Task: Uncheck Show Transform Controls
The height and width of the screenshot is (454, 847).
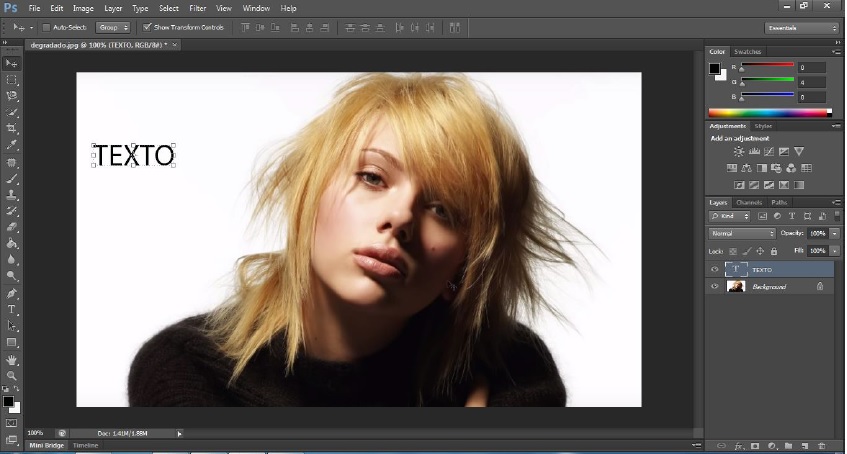Action: click(x=147, y=27)
